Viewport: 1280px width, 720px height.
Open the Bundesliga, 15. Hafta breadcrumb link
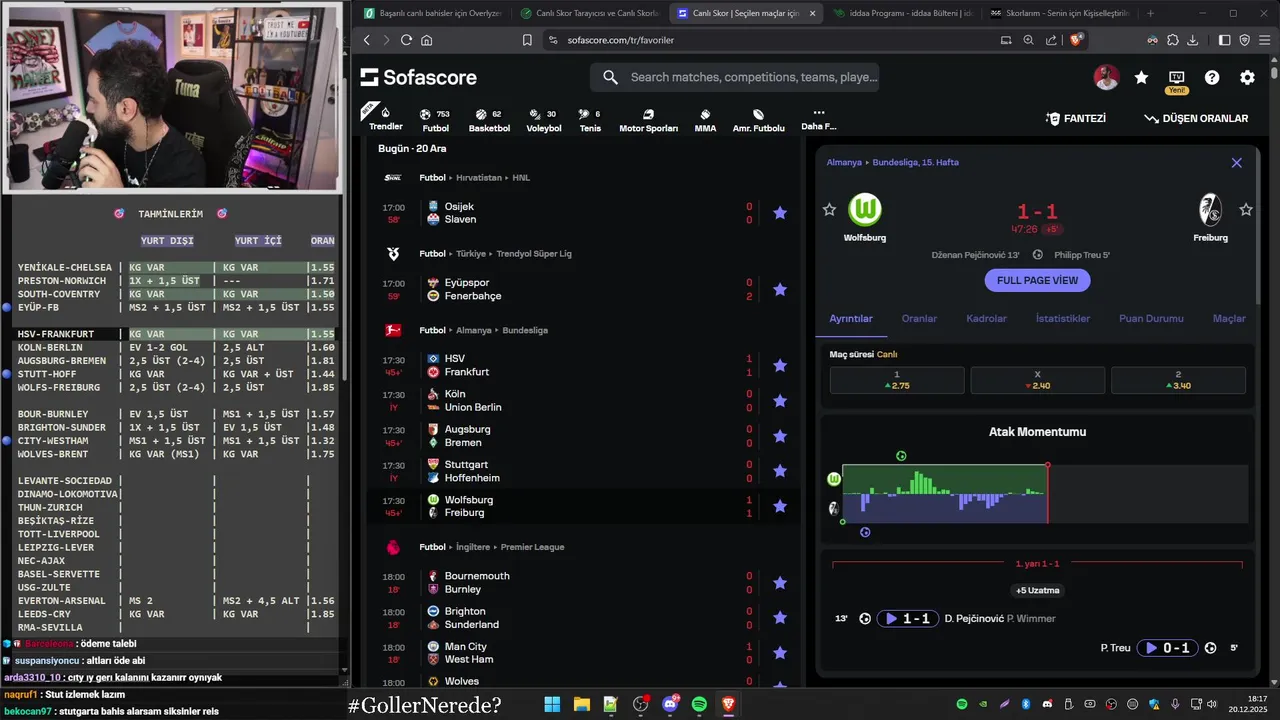pos(915,163)
